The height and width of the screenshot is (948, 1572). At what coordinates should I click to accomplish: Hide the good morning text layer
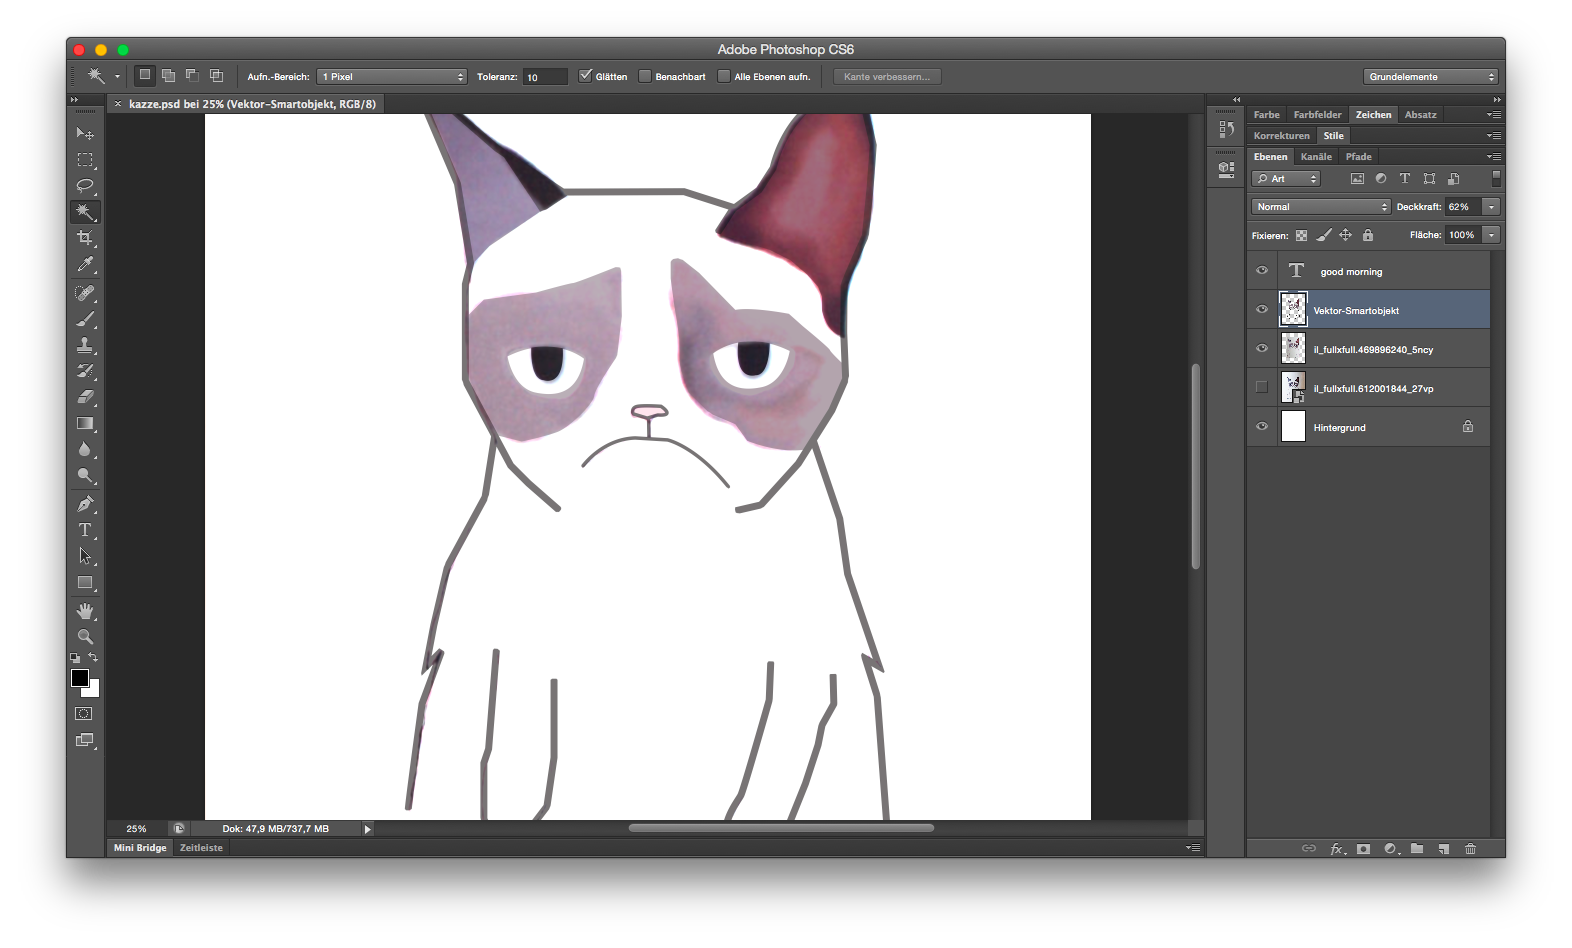point(1262,271)
